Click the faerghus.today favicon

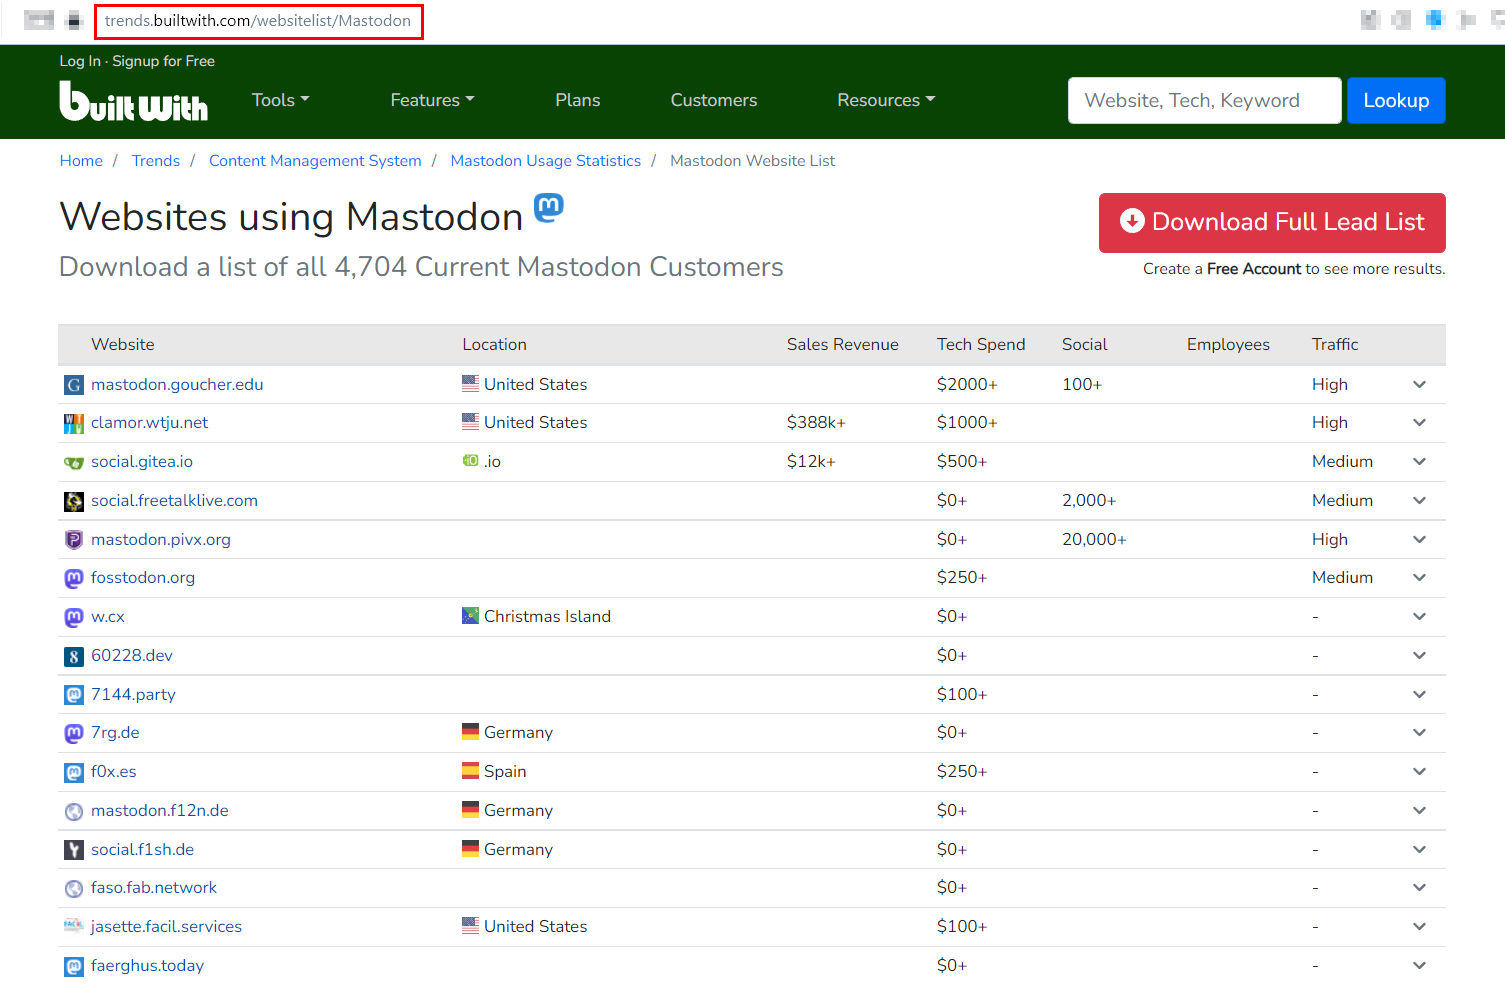click(x=74, y=966)
